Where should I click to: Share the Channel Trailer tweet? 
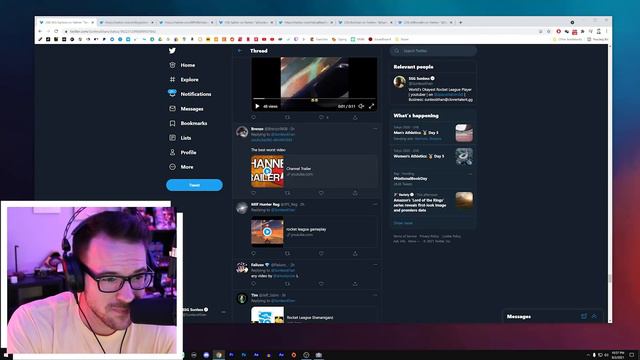(x=355, y=193)
